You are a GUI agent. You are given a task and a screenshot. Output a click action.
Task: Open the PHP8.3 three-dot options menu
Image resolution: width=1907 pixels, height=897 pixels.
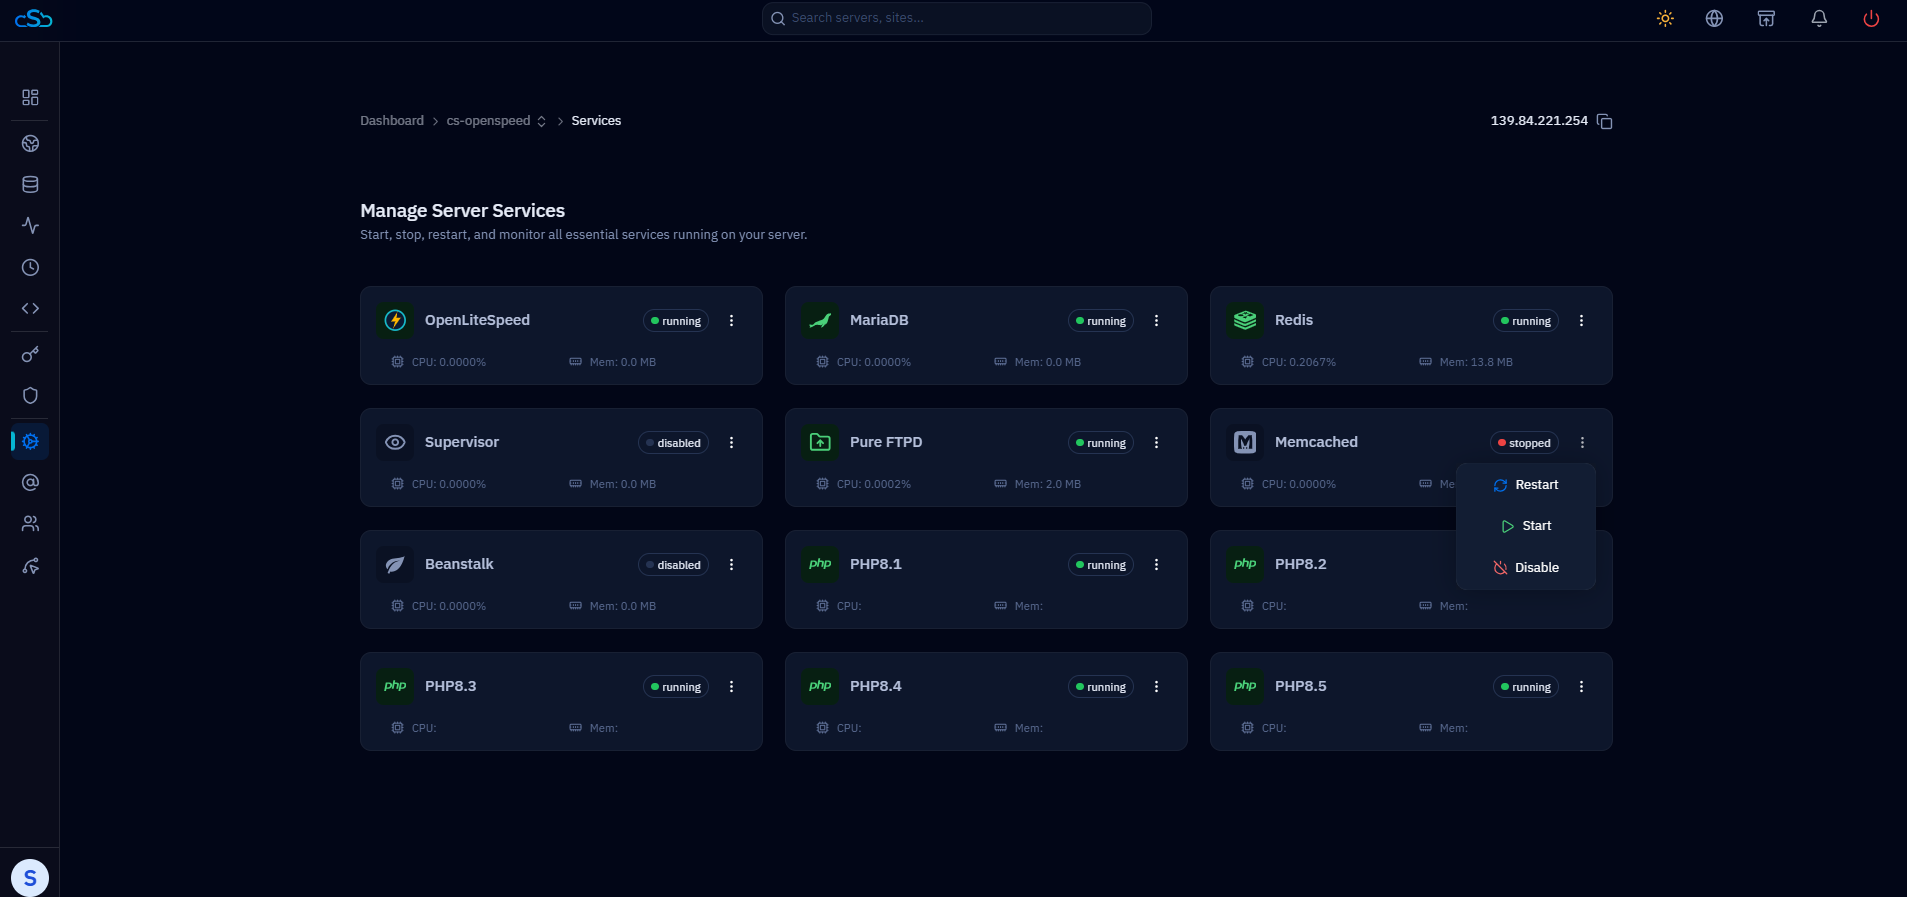pyautogui.click(x=732, y=687)
